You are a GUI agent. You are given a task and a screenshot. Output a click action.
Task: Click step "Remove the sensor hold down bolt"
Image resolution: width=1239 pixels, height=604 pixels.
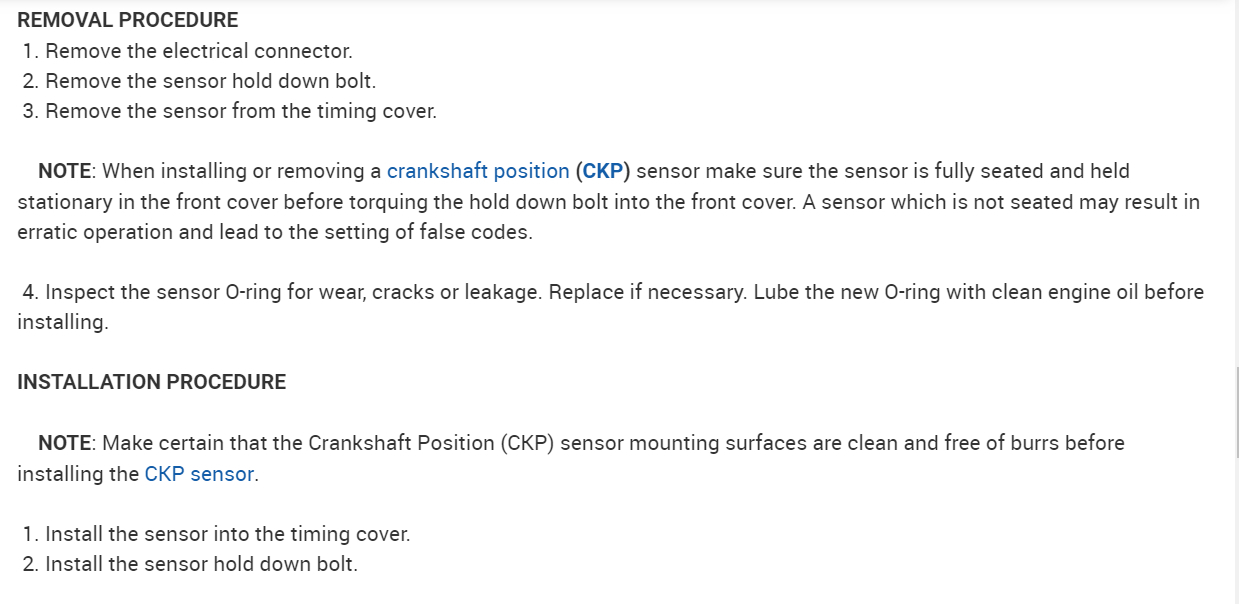pos(210,81)
